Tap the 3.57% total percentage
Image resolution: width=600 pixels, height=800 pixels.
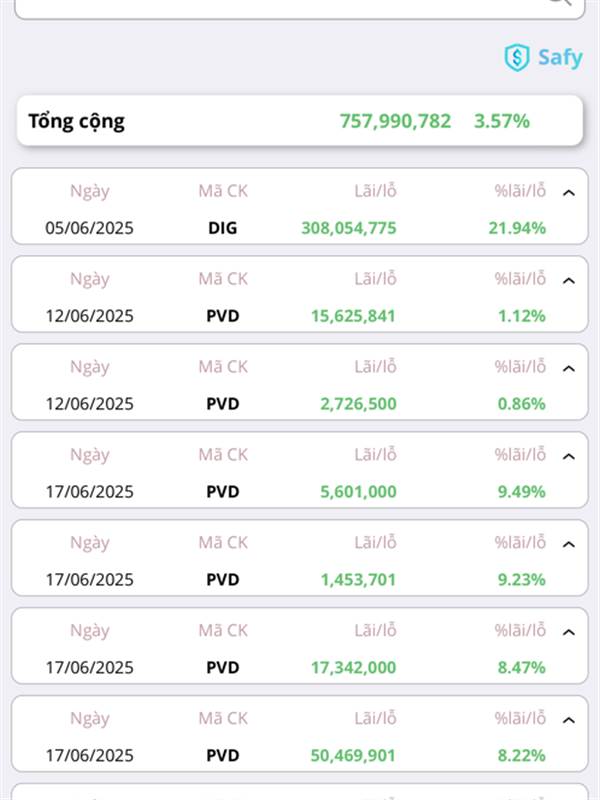coord(502,121)
